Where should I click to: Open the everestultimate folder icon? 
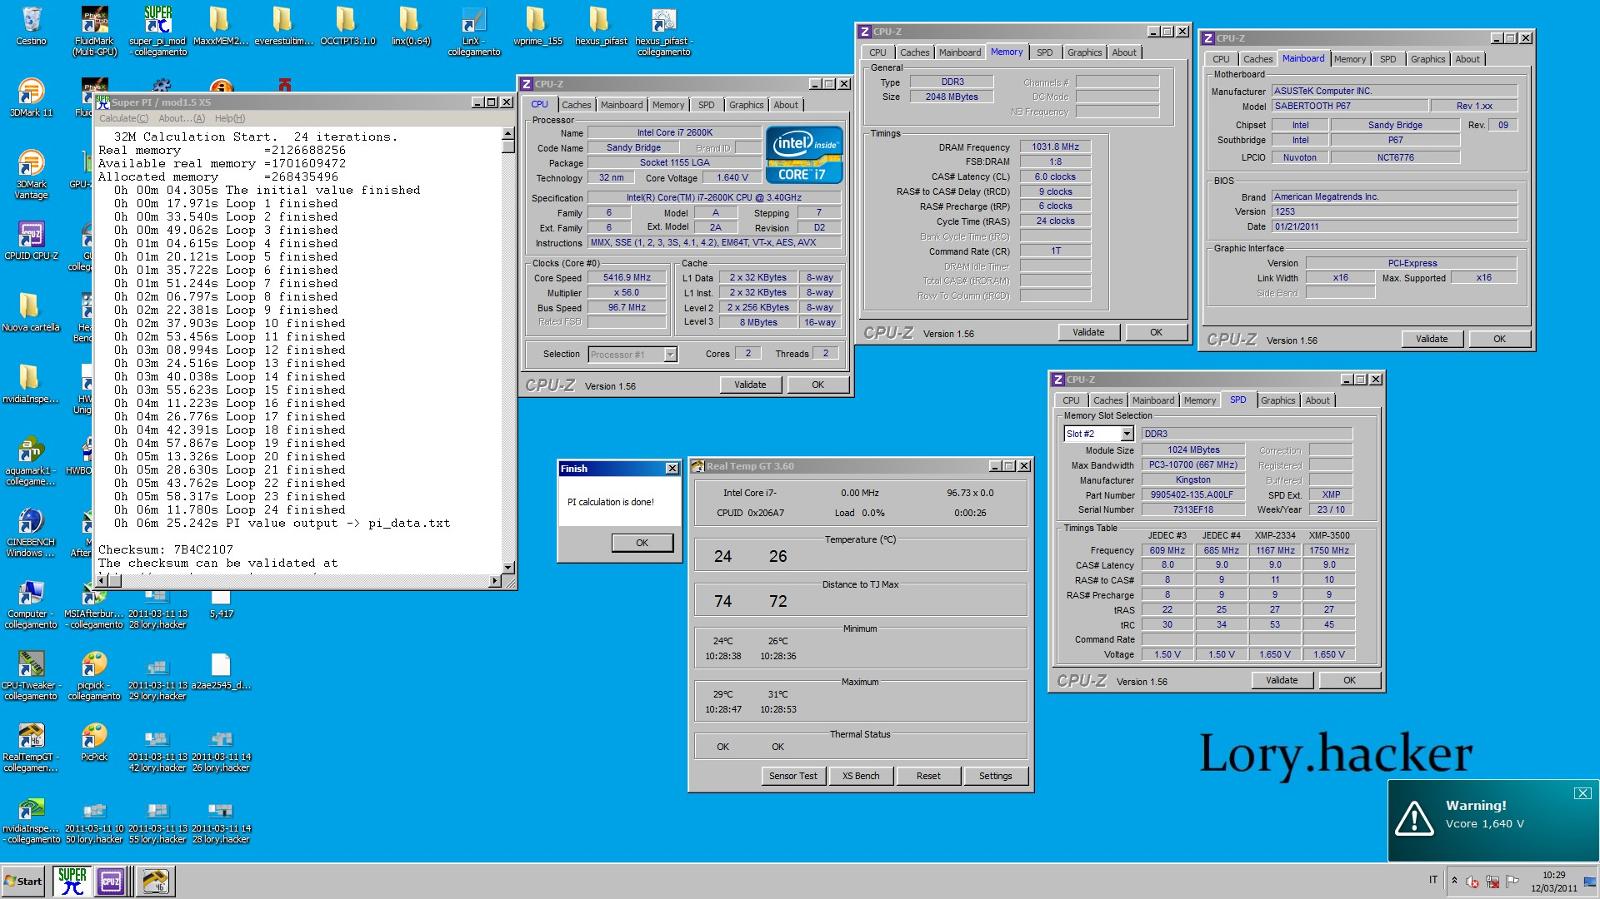(x=282, y=26)
